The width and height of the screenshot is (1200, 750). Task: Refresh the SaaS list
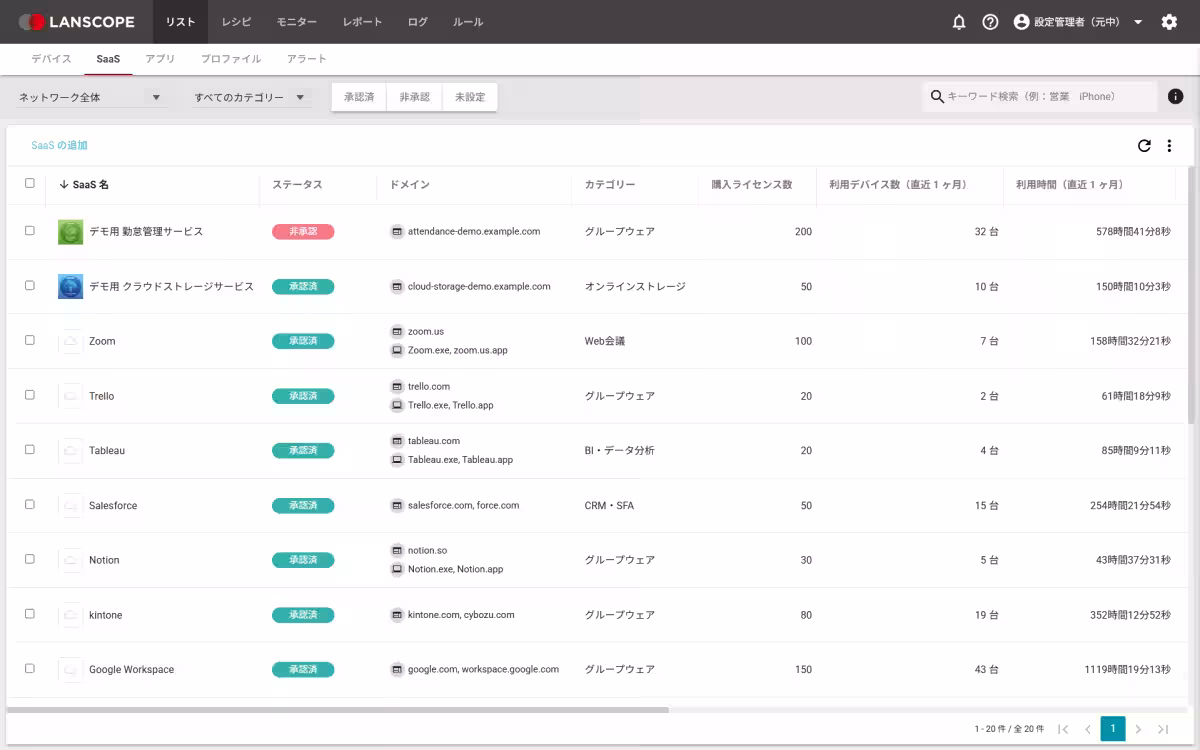tap(1144, 146)
